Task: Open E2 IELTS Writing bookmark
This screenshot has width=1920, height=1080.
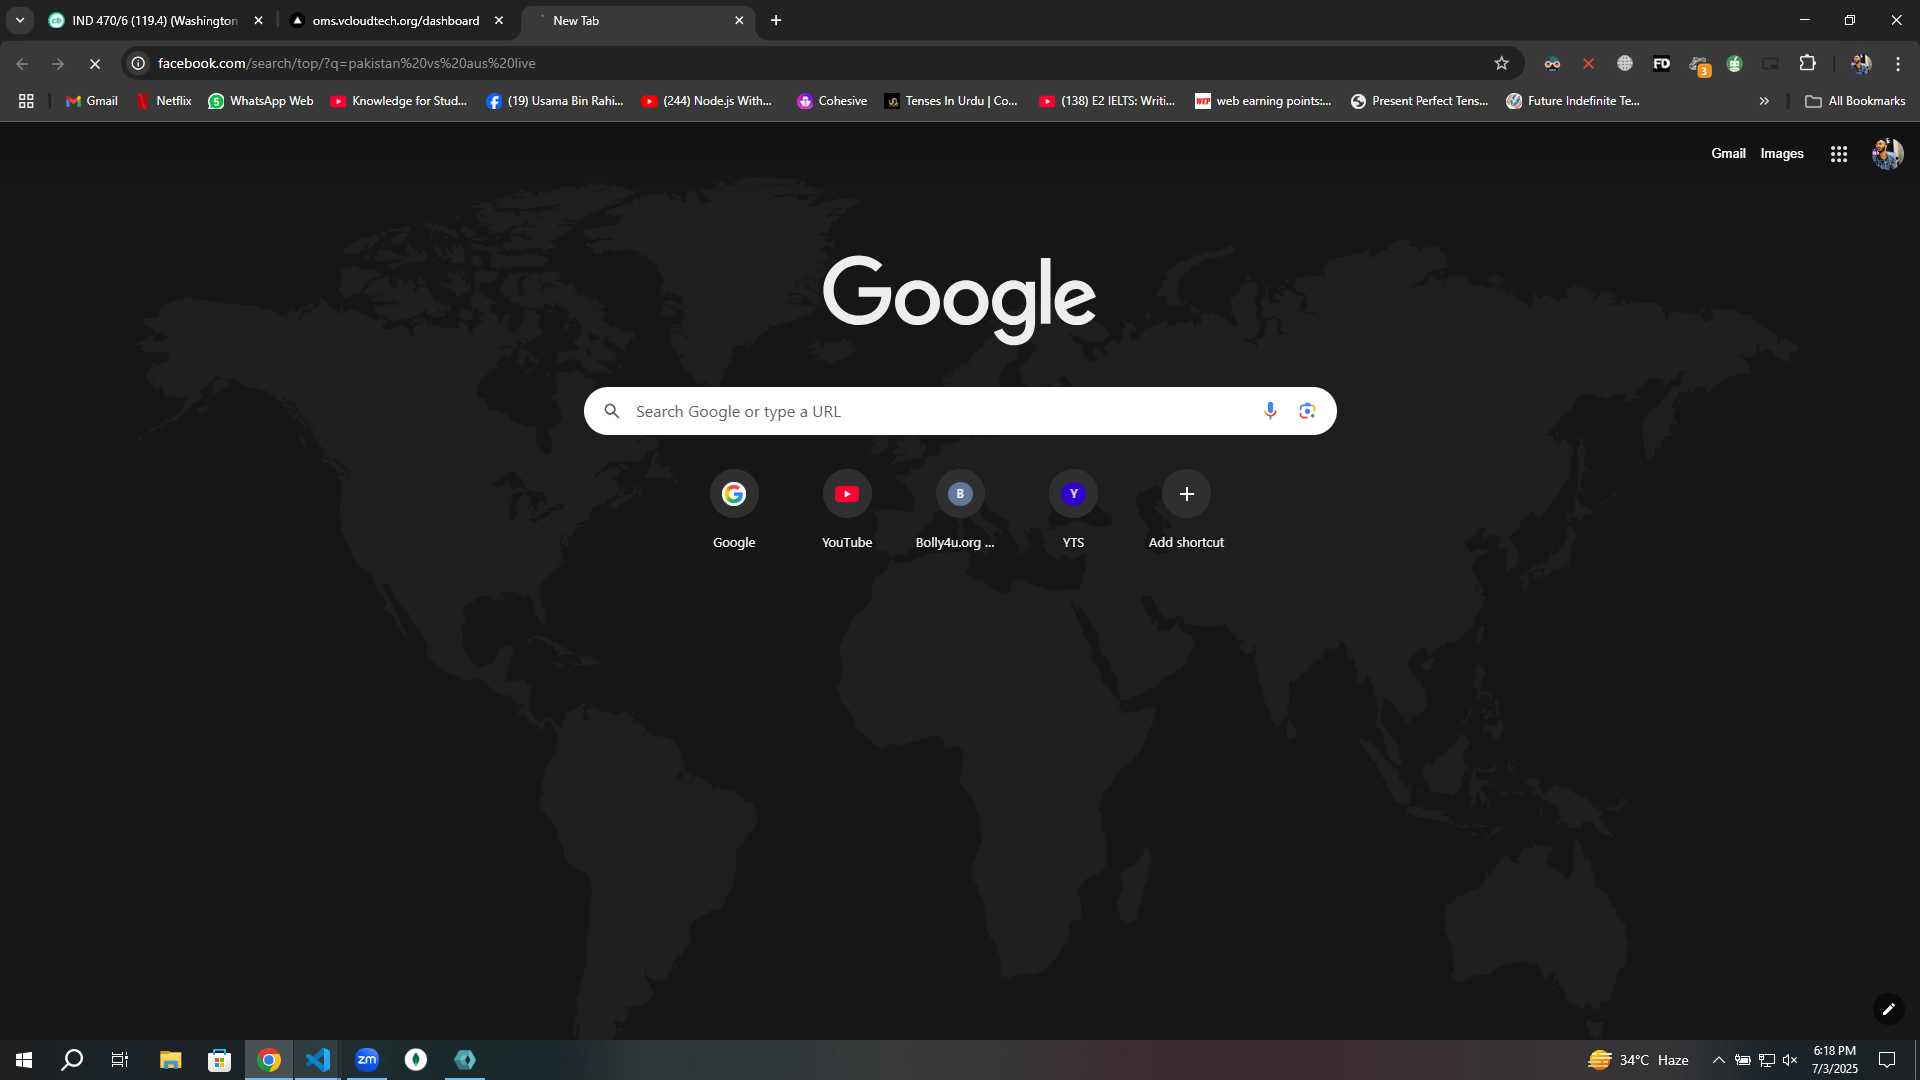Action: coord(1106,101)
